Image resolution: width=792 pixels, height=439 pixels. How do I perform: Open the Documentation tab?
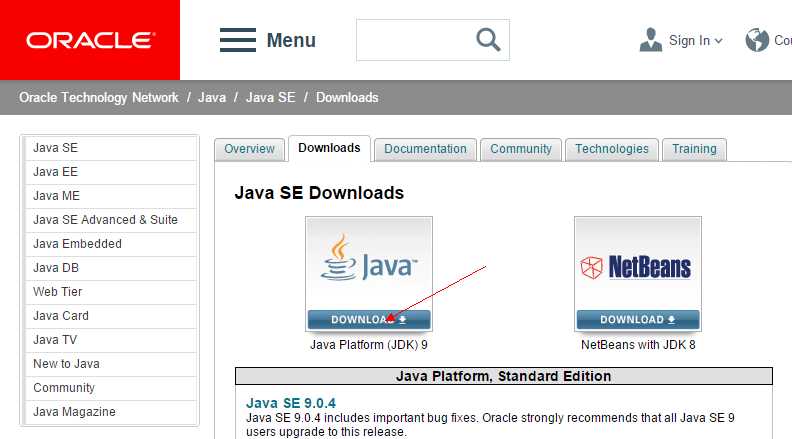coord(425,150)
